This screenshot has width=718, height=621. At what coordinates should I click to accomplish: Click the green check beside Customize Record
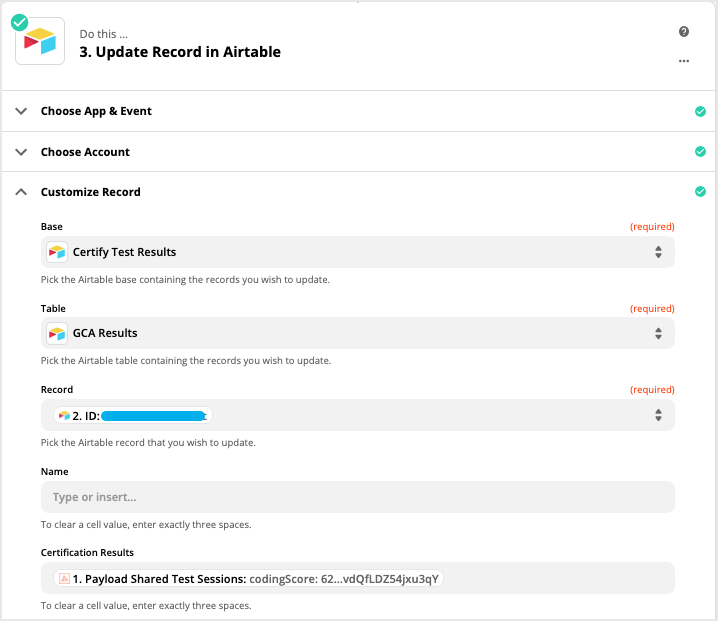coord(700,191)
